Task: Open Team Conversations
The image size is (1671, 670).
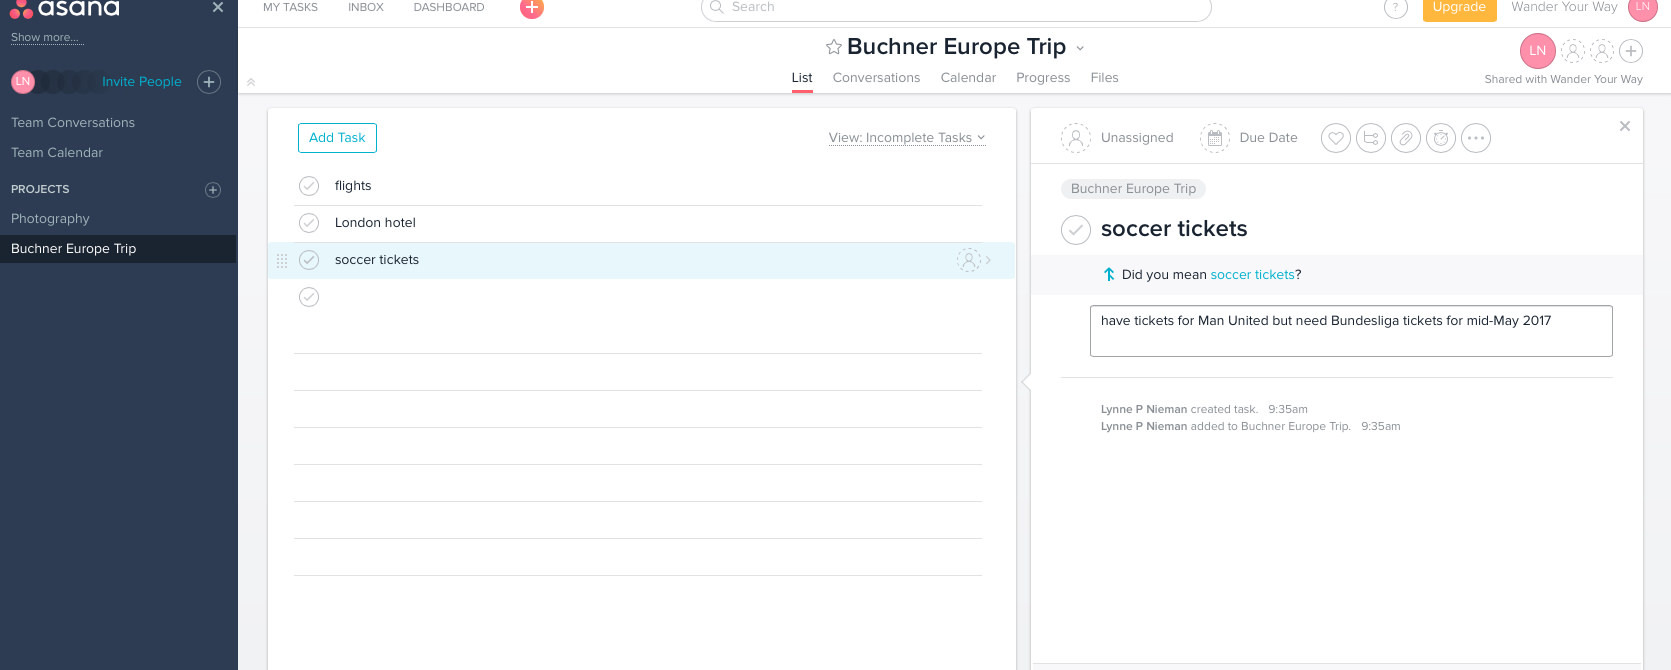Action: pos(73,123)
